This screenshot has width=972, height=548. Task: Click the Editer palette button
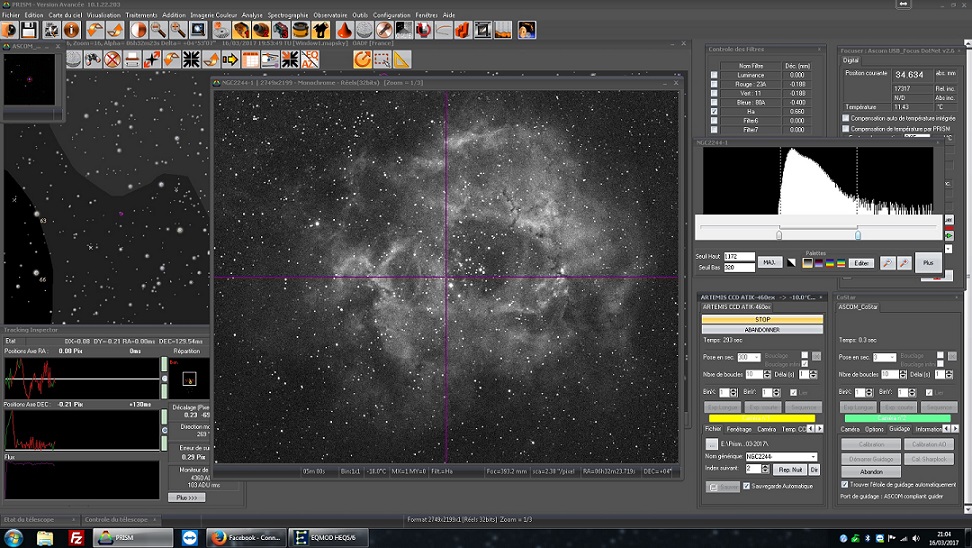tap(860, 263)
